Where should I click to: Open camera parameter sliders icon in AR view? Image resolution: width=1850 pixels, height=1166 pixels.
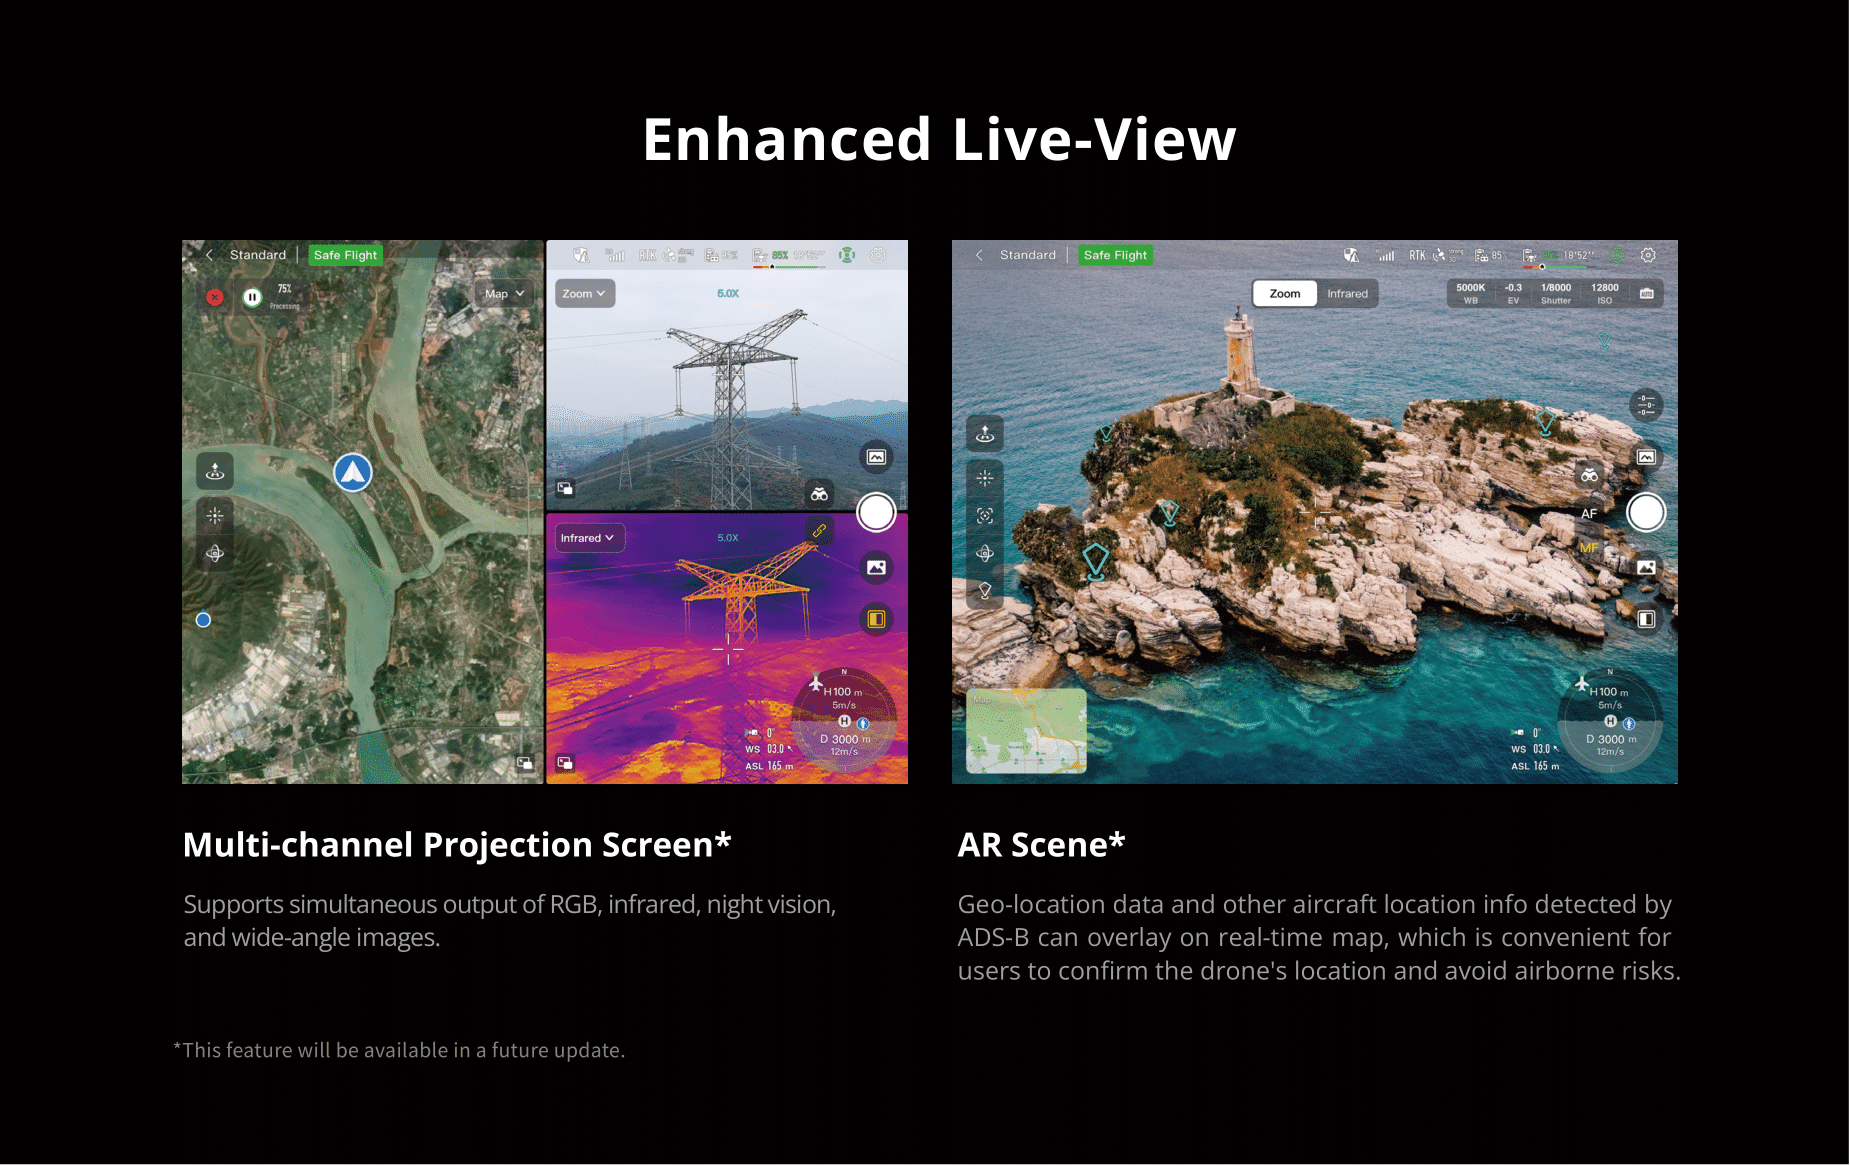click(1646, 405)
